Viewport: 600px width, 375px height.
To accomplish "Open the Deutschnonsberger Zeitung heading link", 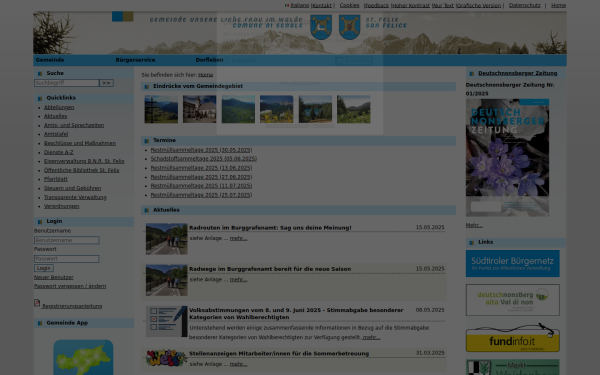I will click(517, 73).
